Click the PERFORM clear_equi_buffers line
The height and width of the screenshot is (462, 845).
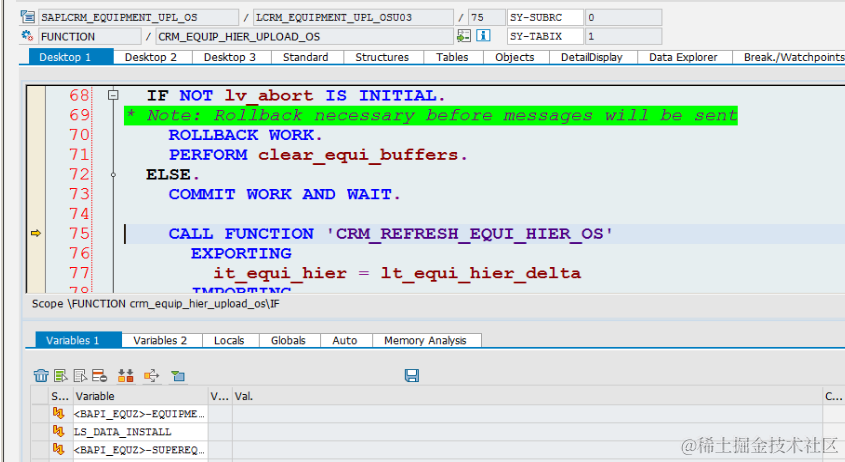[x=318, y=155]
